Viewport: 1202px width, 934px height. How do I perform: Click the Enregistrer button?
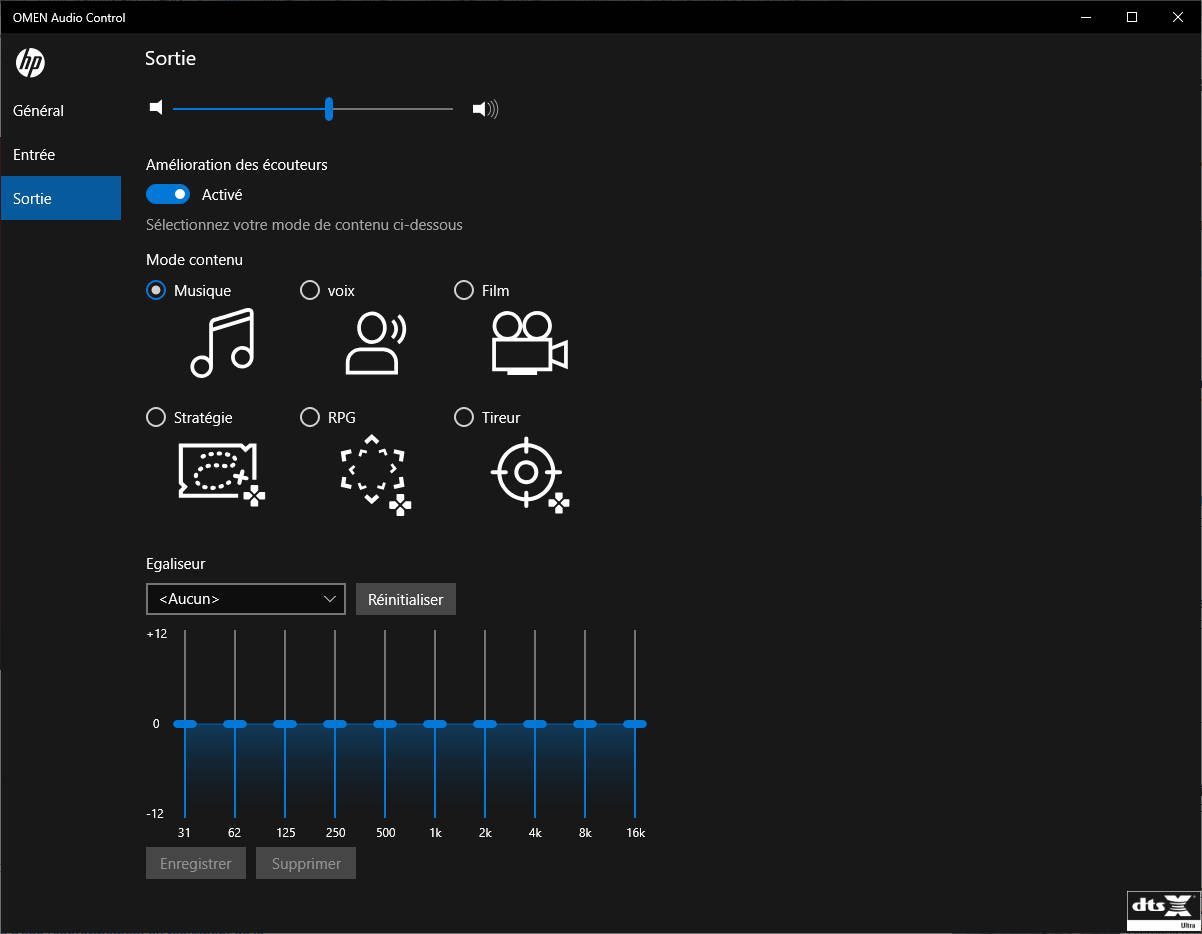point(196,864)
